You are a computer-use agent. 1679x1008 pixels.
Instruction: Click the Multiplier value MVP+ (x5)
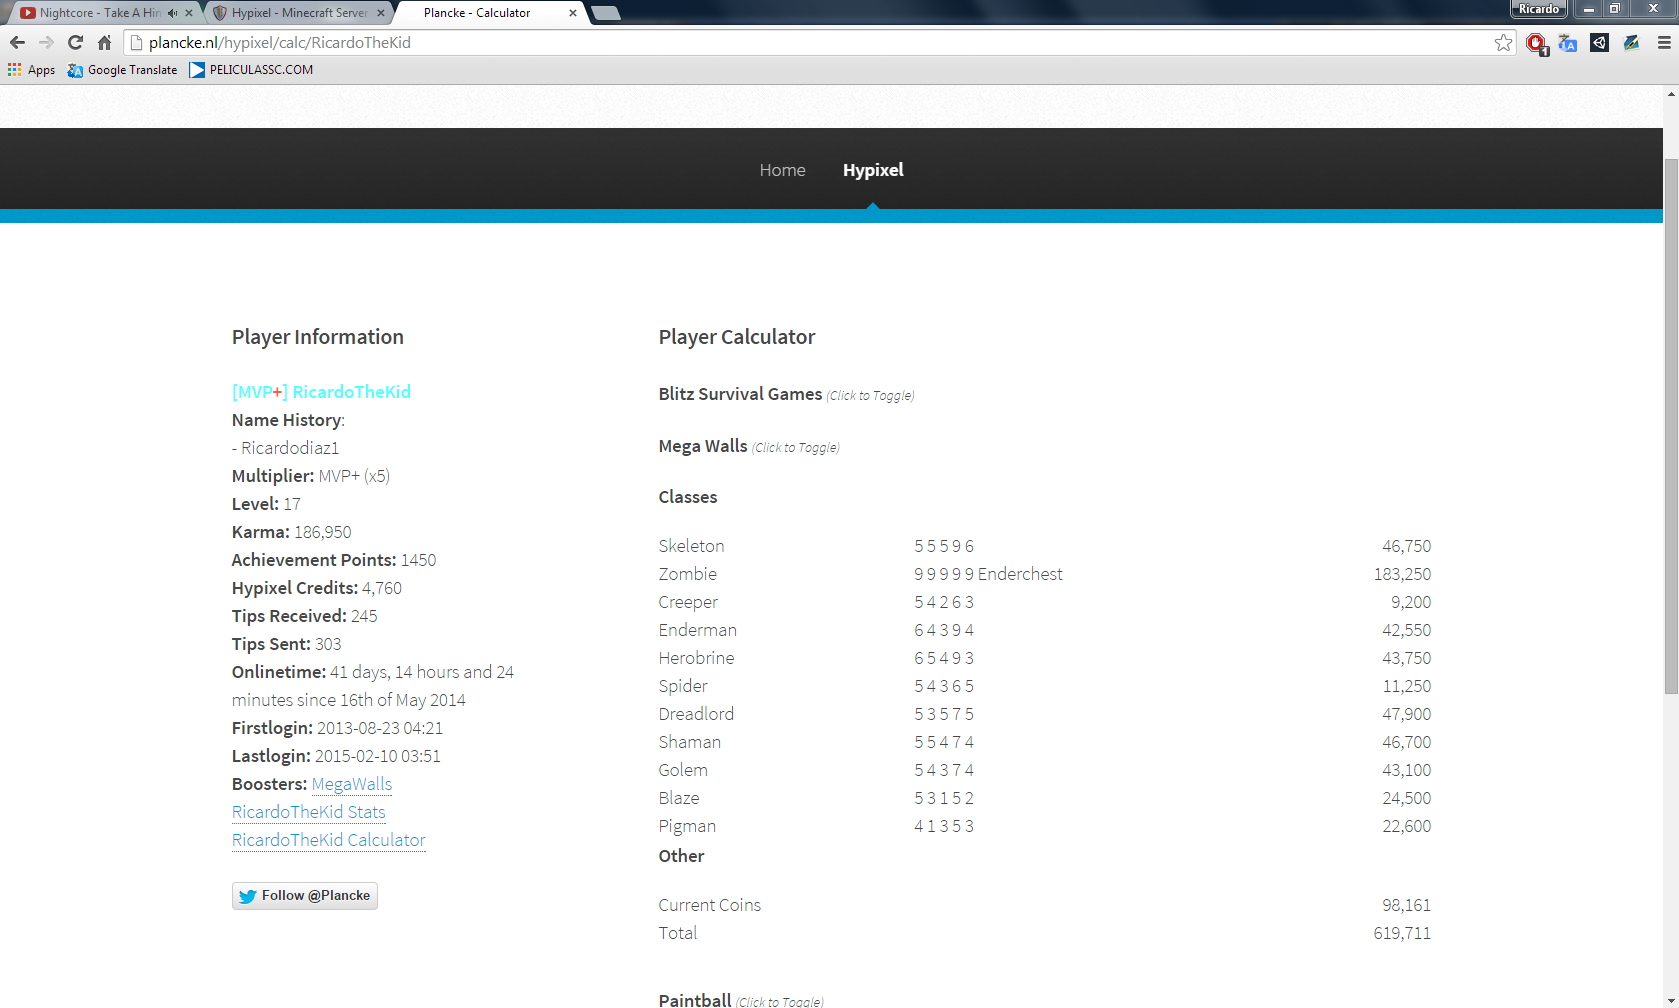click(x=354, y=476)
